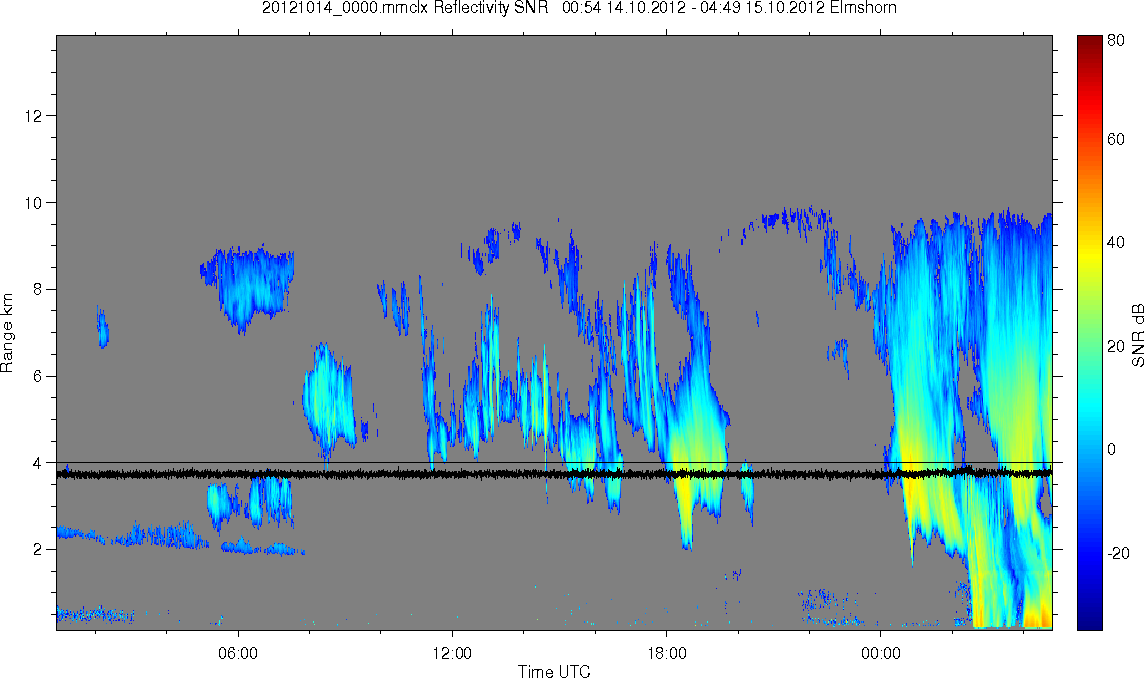The height and width of the screenshot is (678, 1144).
Task: Click the '10' range tick label
Action: point(34,202)
